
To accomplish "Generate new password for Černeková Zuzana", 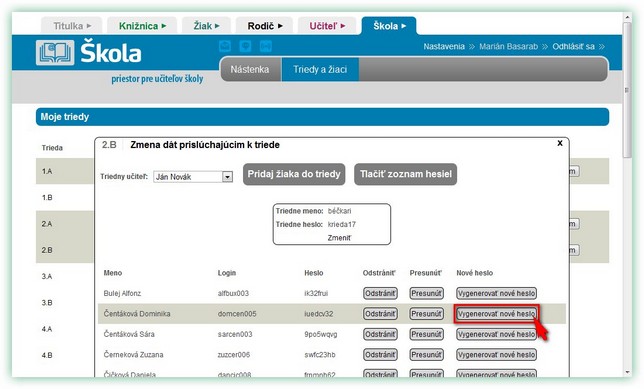I will tap(497, 354).
